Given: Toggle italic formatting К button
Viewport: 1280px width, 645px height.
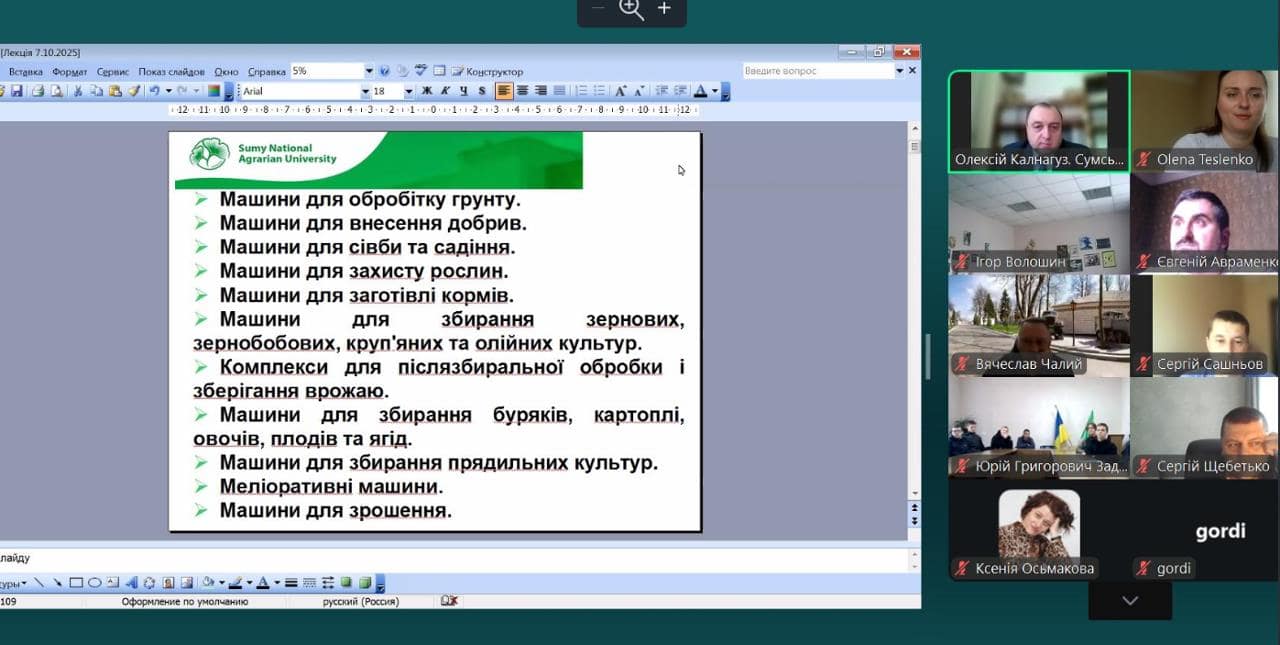Looking at the screenshot, I should coord(445,91).
